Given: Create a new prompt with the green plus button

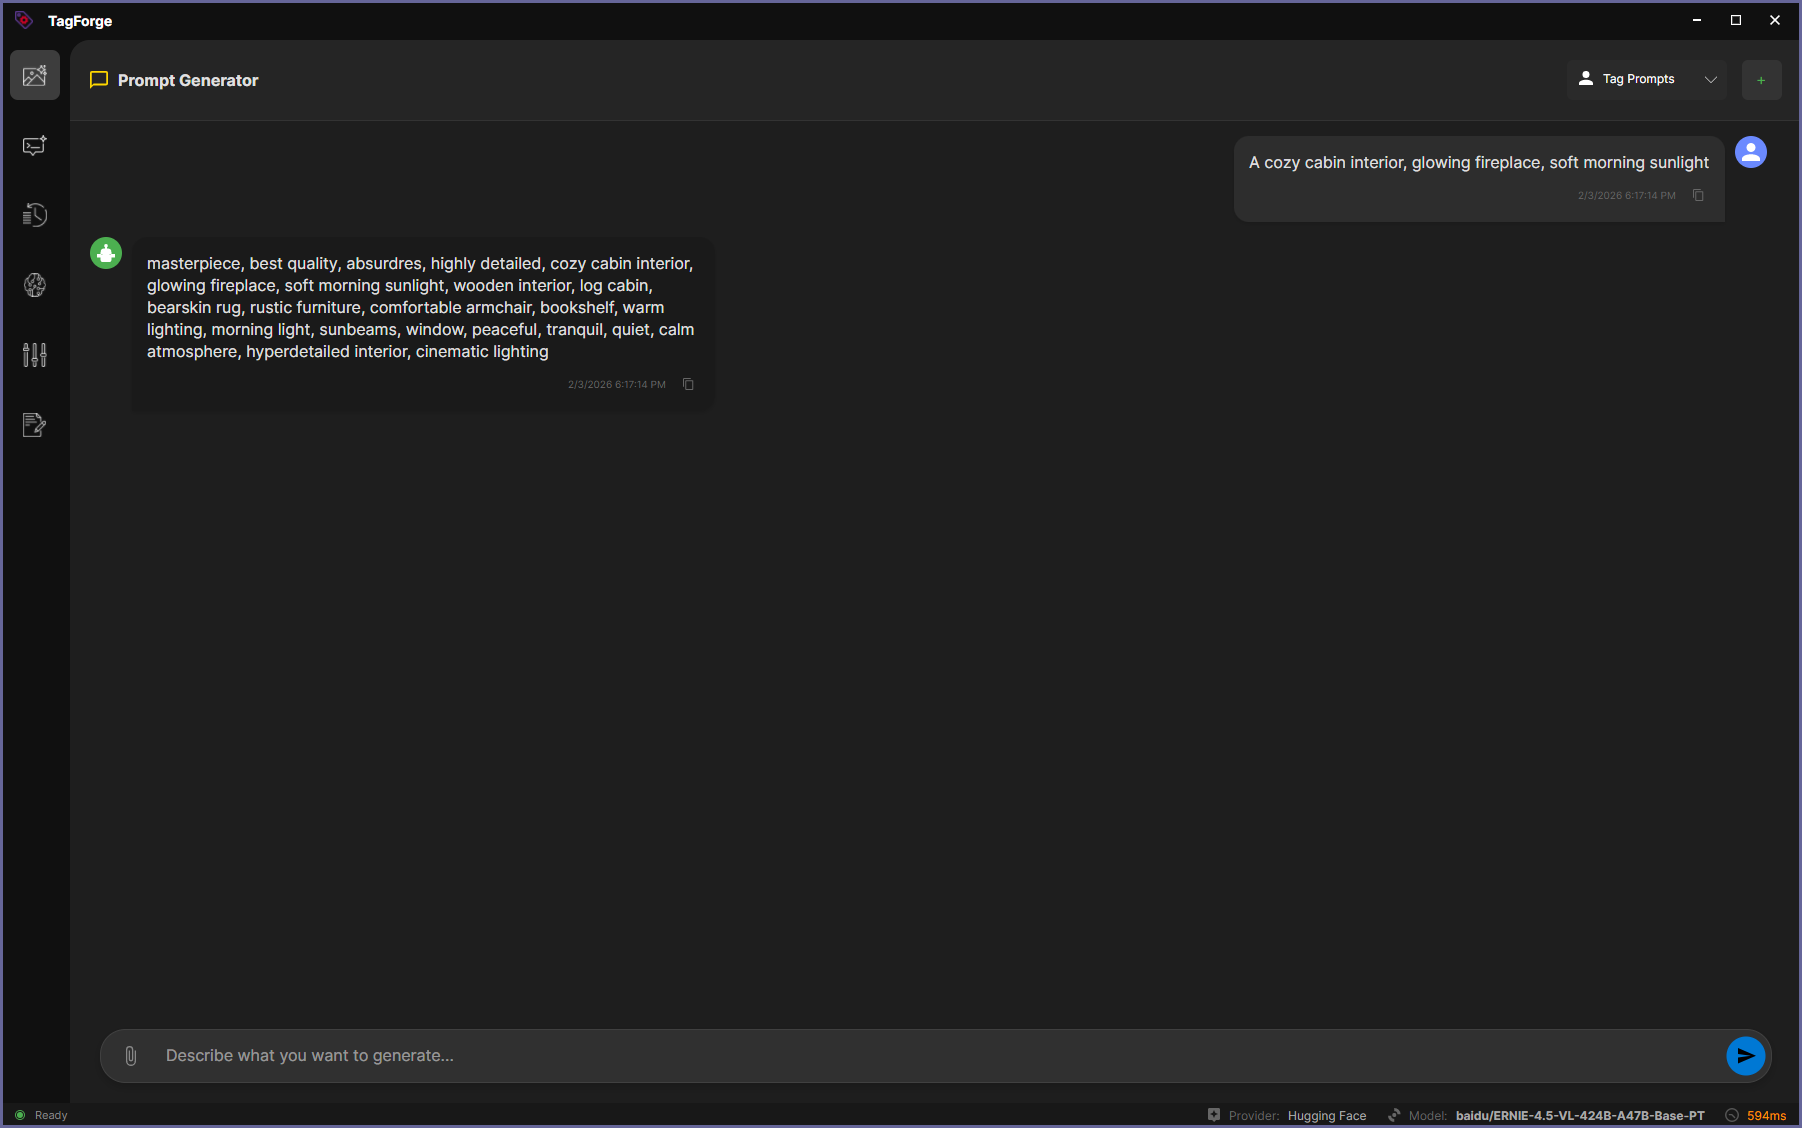Looking at the screenshot, I should click(x=1762, y=80).
